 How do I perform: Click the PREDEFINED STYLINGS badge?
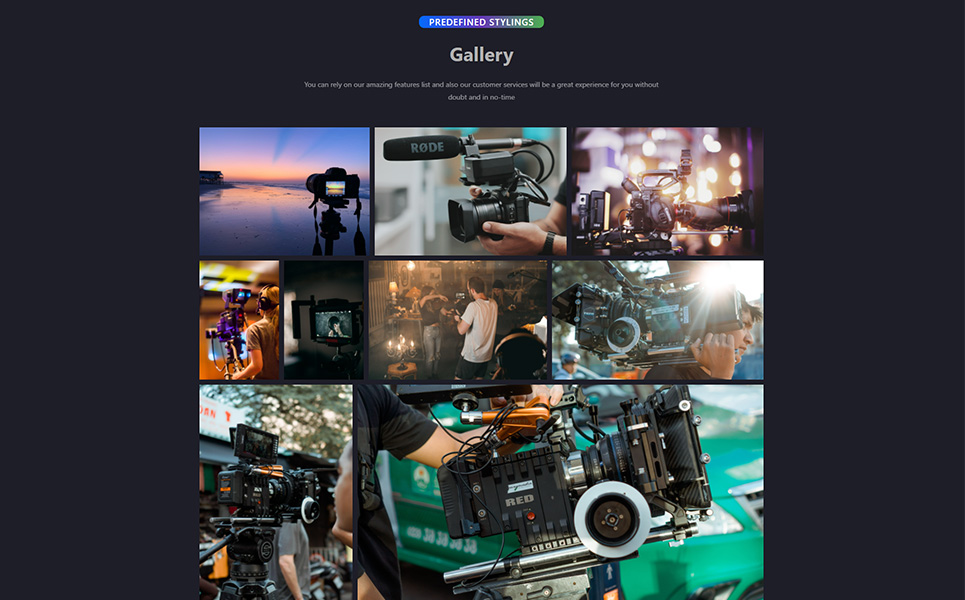481,21
